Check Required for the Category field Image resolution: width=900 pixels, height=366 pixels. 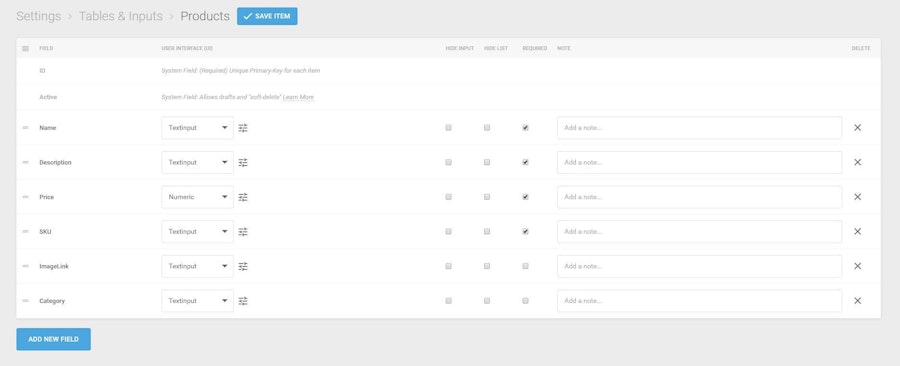click(525, 301)
